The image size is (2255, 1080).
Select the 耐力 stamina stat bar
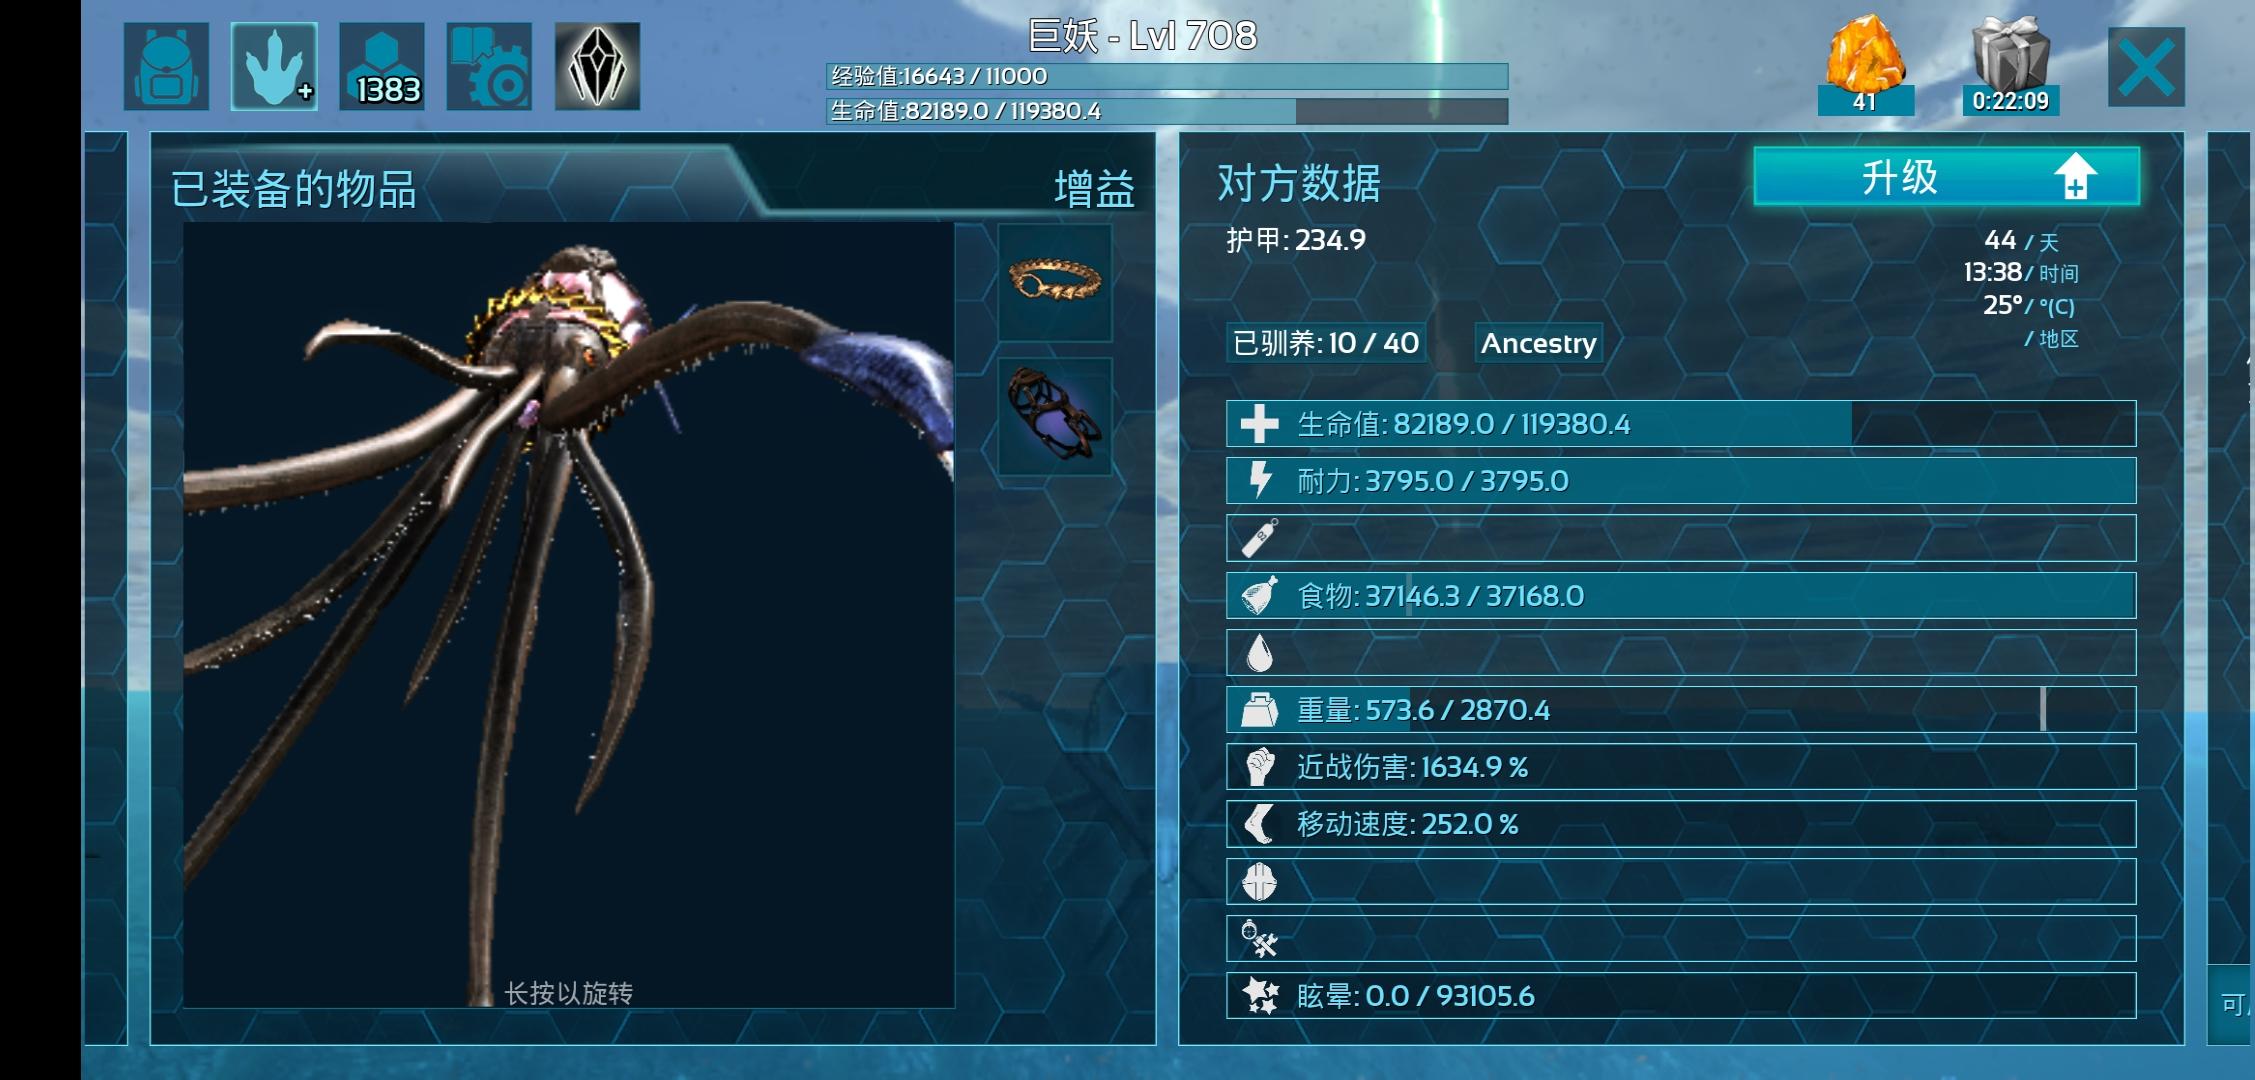[x=1681, y=481]
